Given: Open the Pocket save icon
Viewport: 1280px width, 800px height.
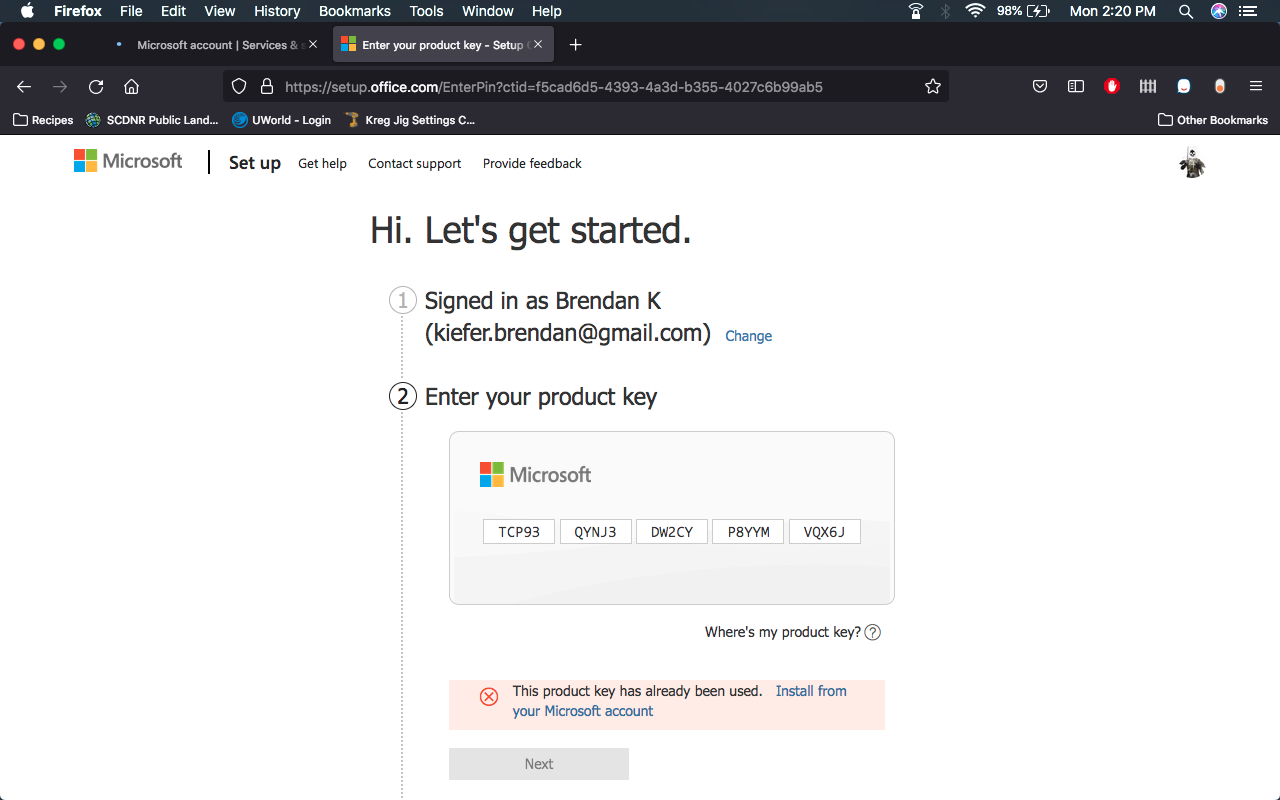Looking at the screenshot, I should coord(1040,87).
